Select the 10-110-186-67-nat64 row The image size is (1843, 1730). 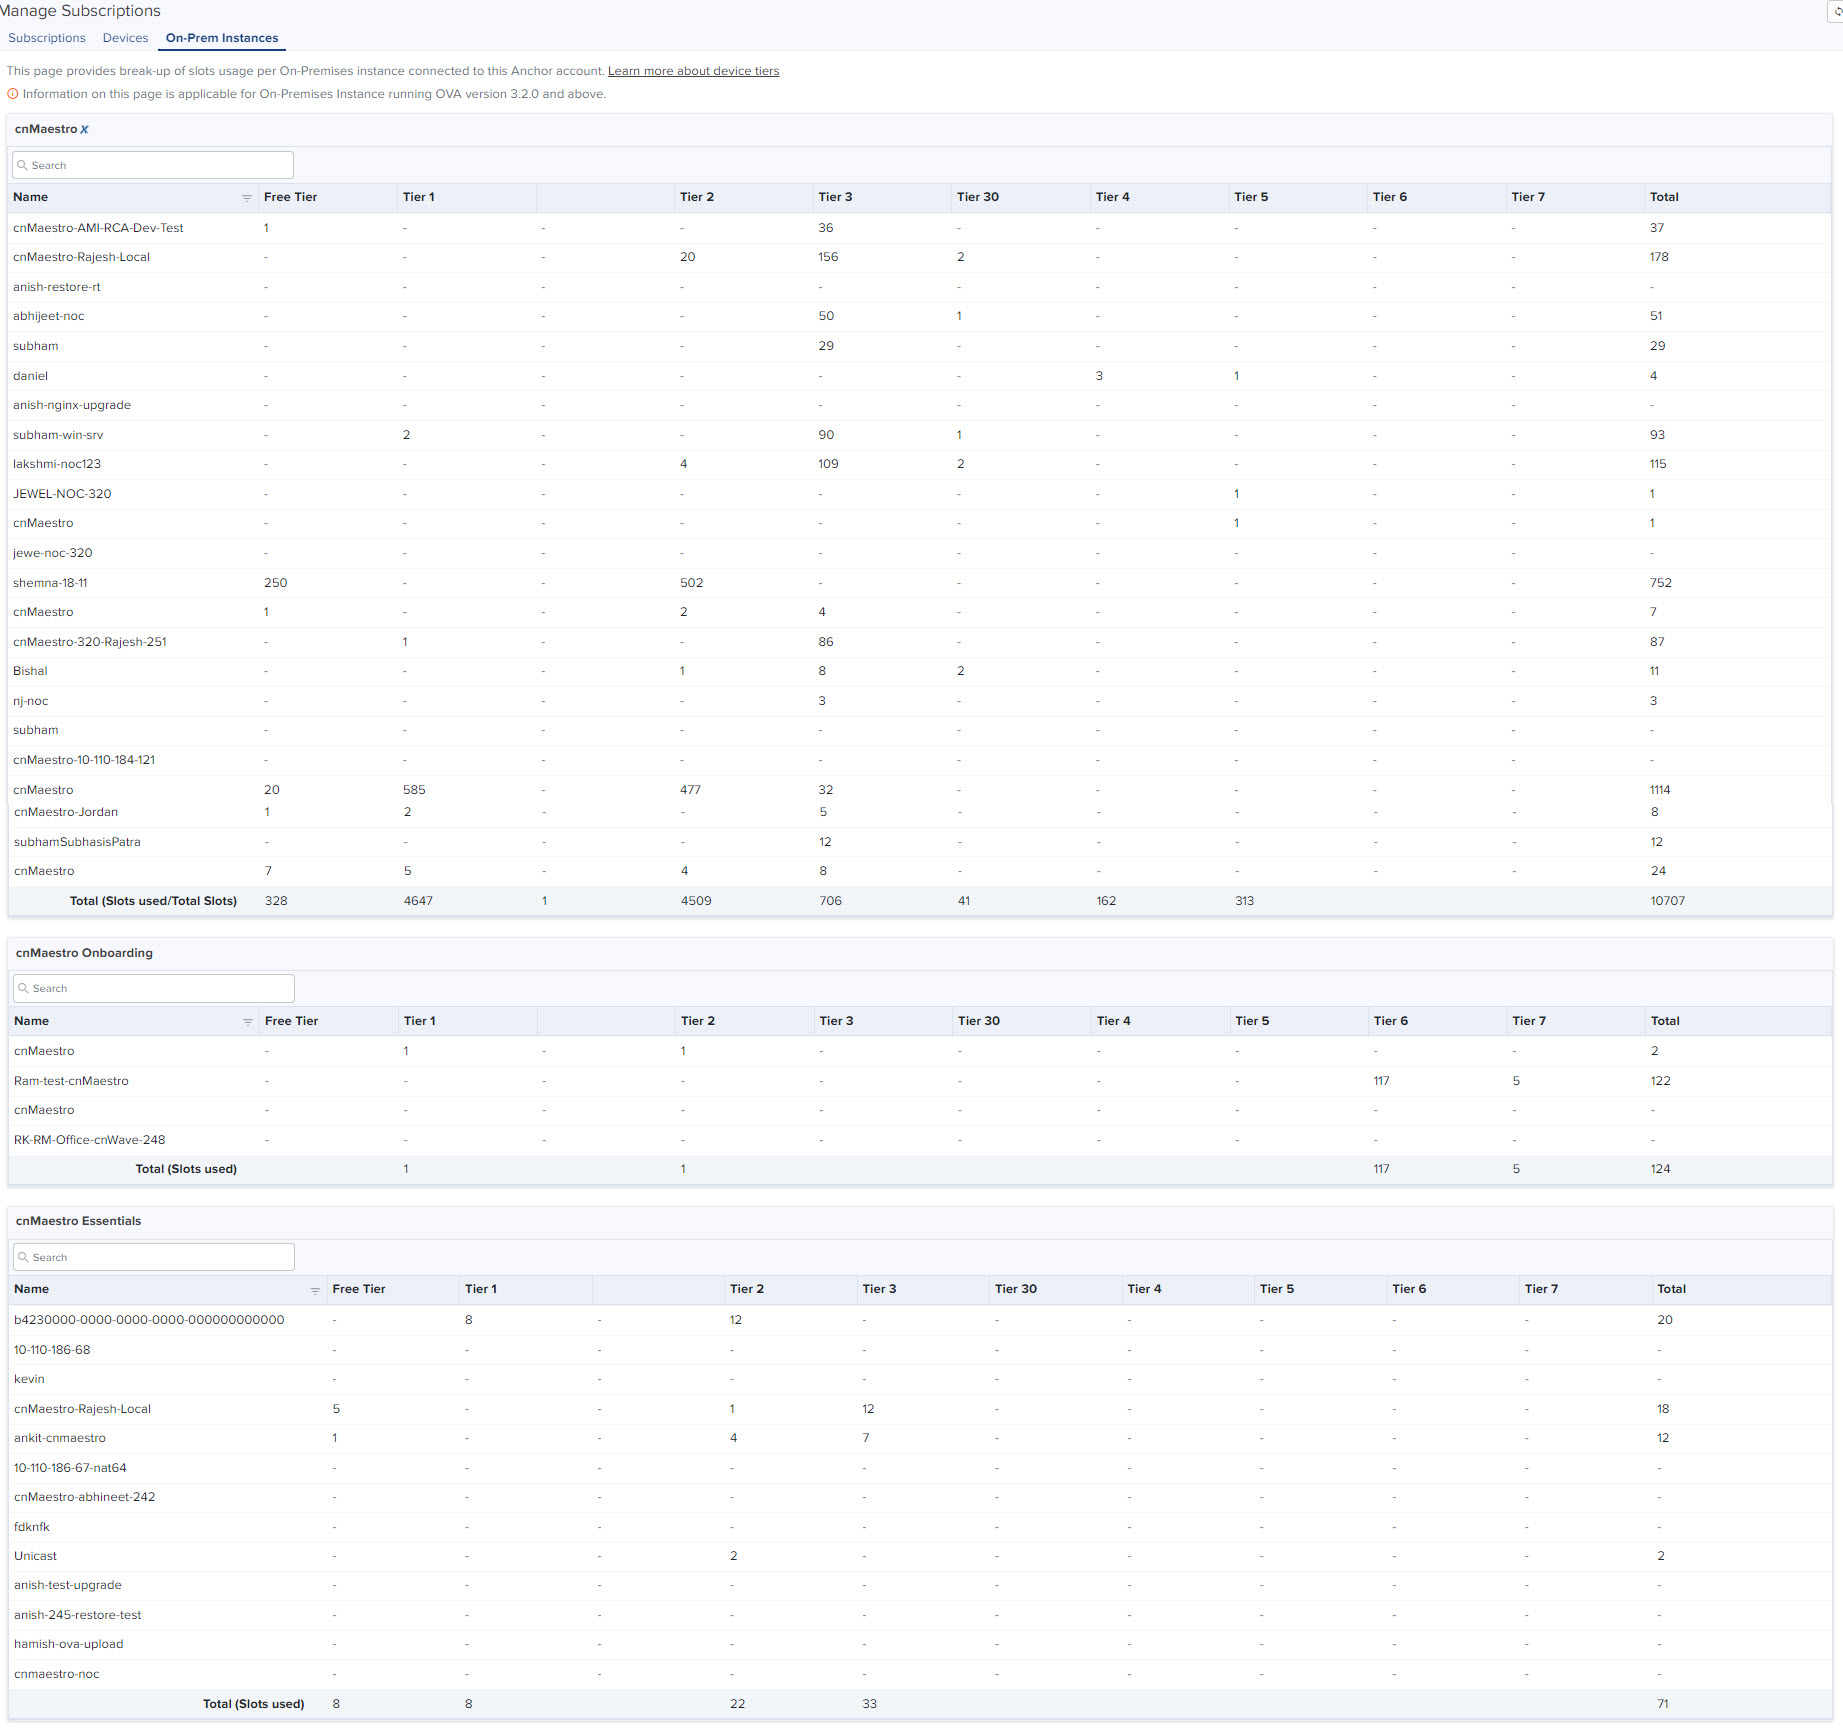pos(920,1468)
